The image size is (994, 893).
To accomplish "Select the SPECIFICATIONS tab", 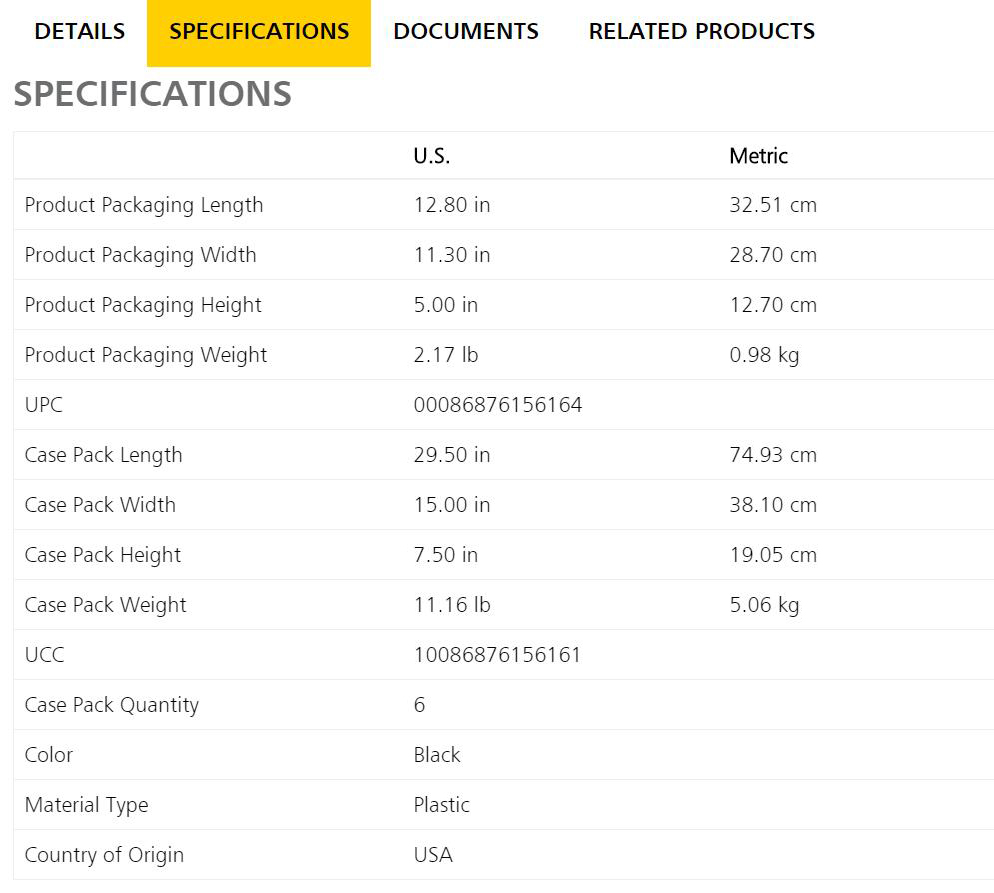I will pyautogui.click(x=259, y=31).
